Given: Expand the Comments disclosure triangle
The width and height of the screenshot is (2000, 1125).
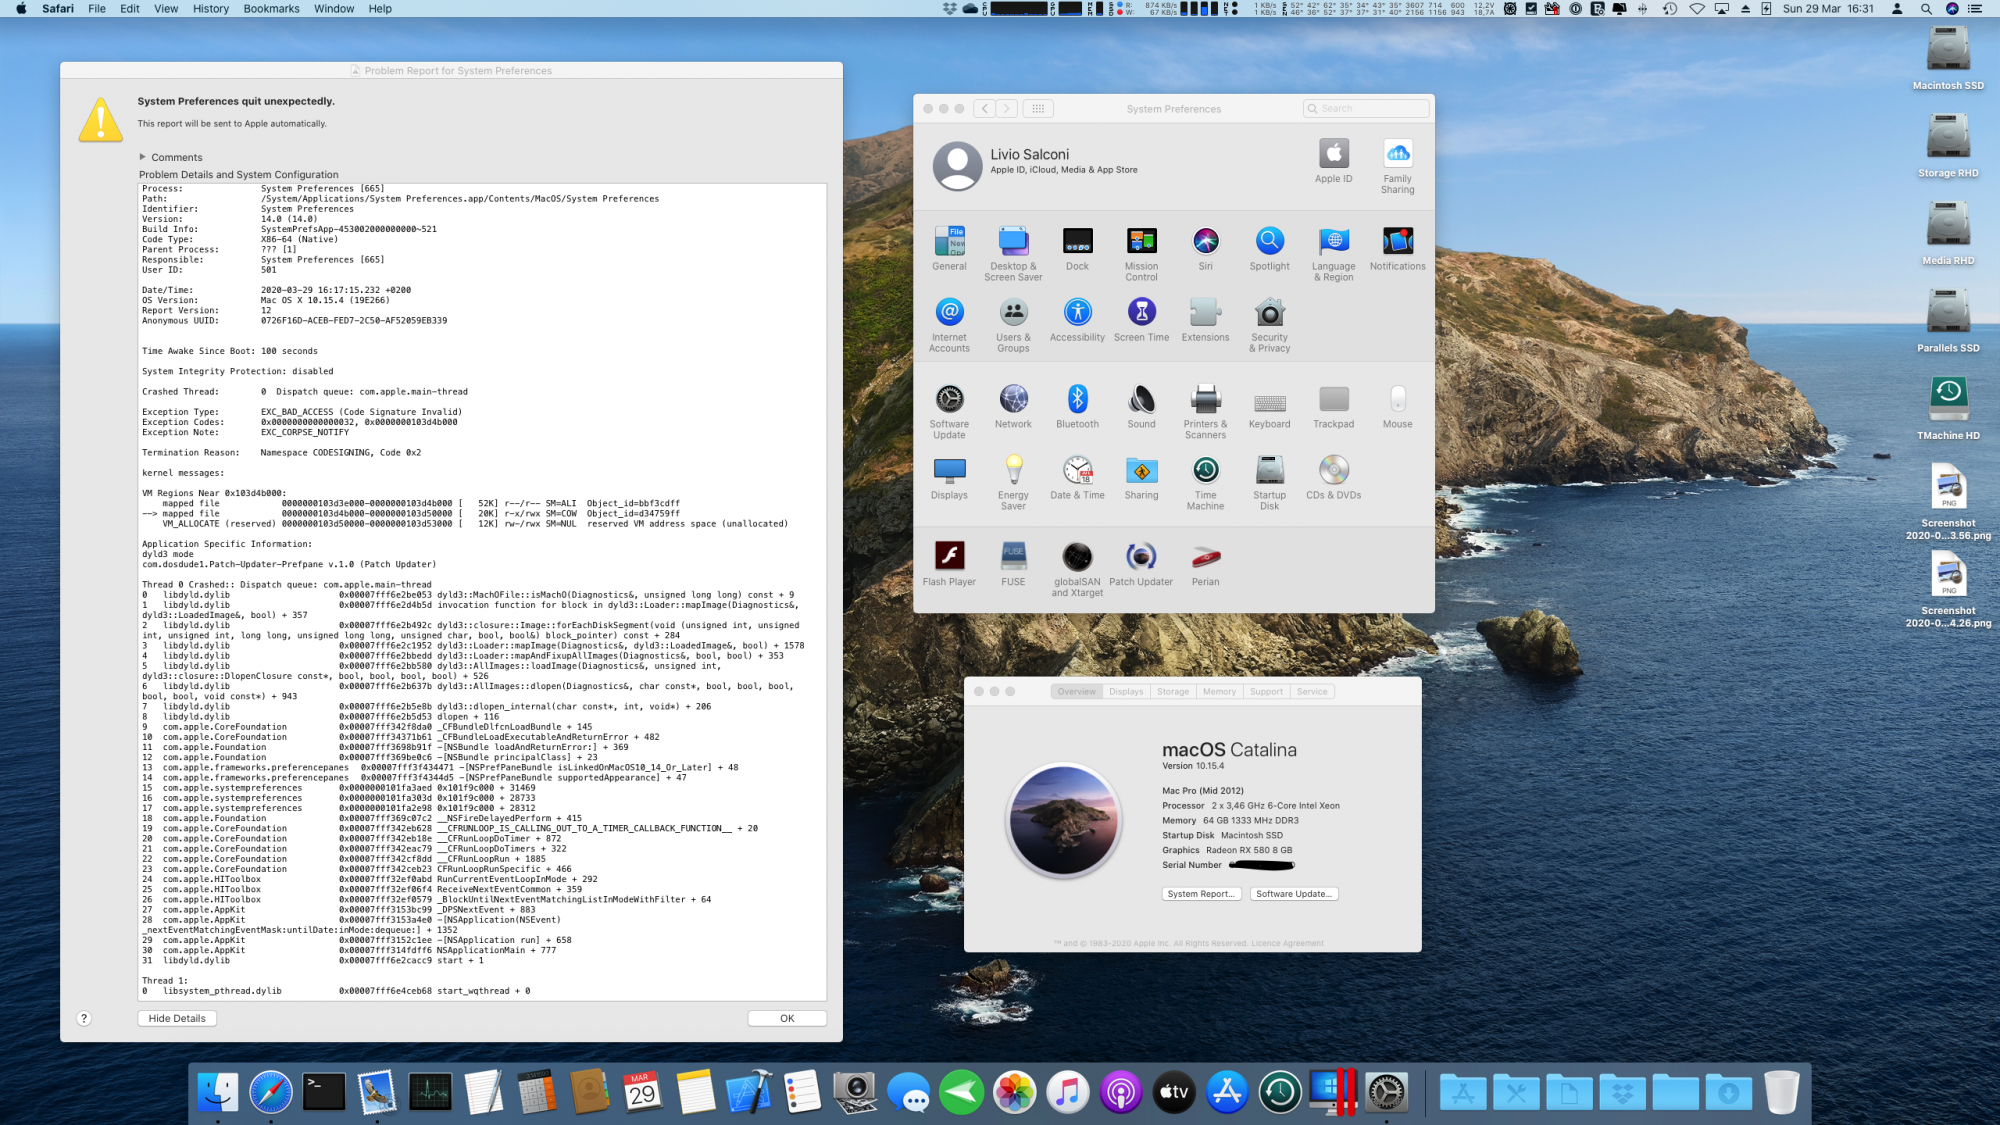Looking at the screenshot, I should coord(143,157).
